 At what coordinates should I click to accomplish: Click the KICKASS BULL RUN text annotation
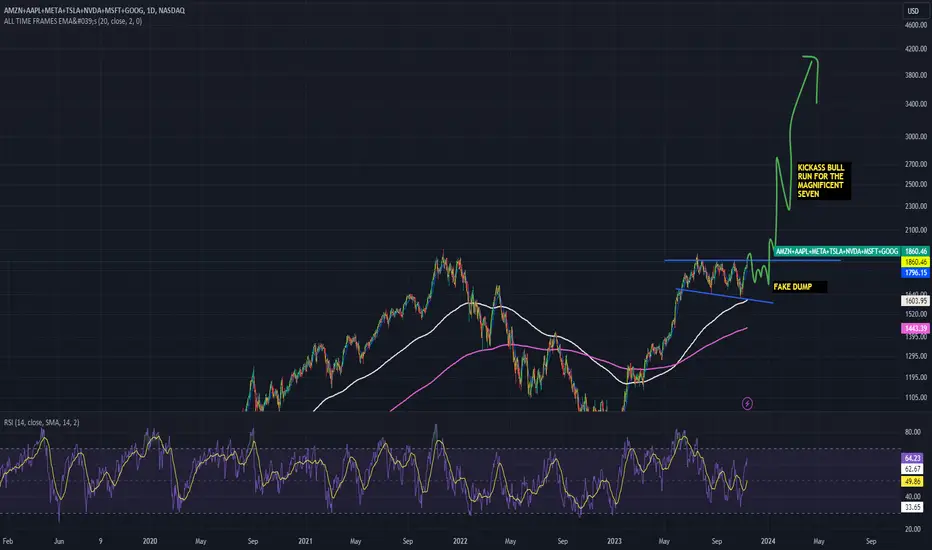824,181
